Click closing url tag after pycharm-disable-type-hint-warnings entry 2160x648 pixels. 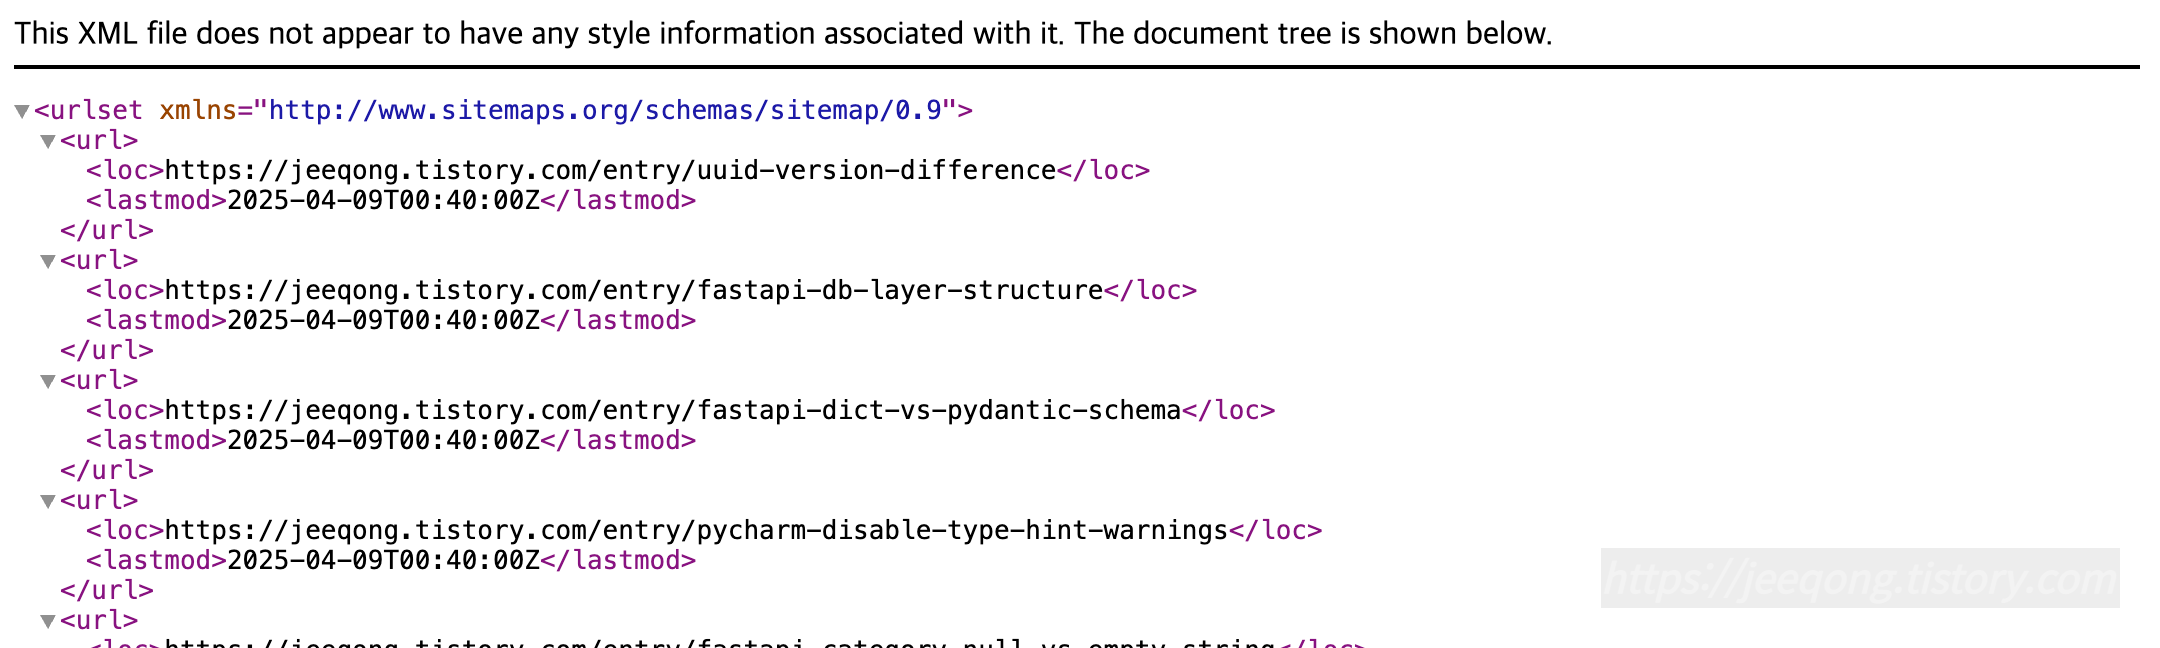point(107,590)
